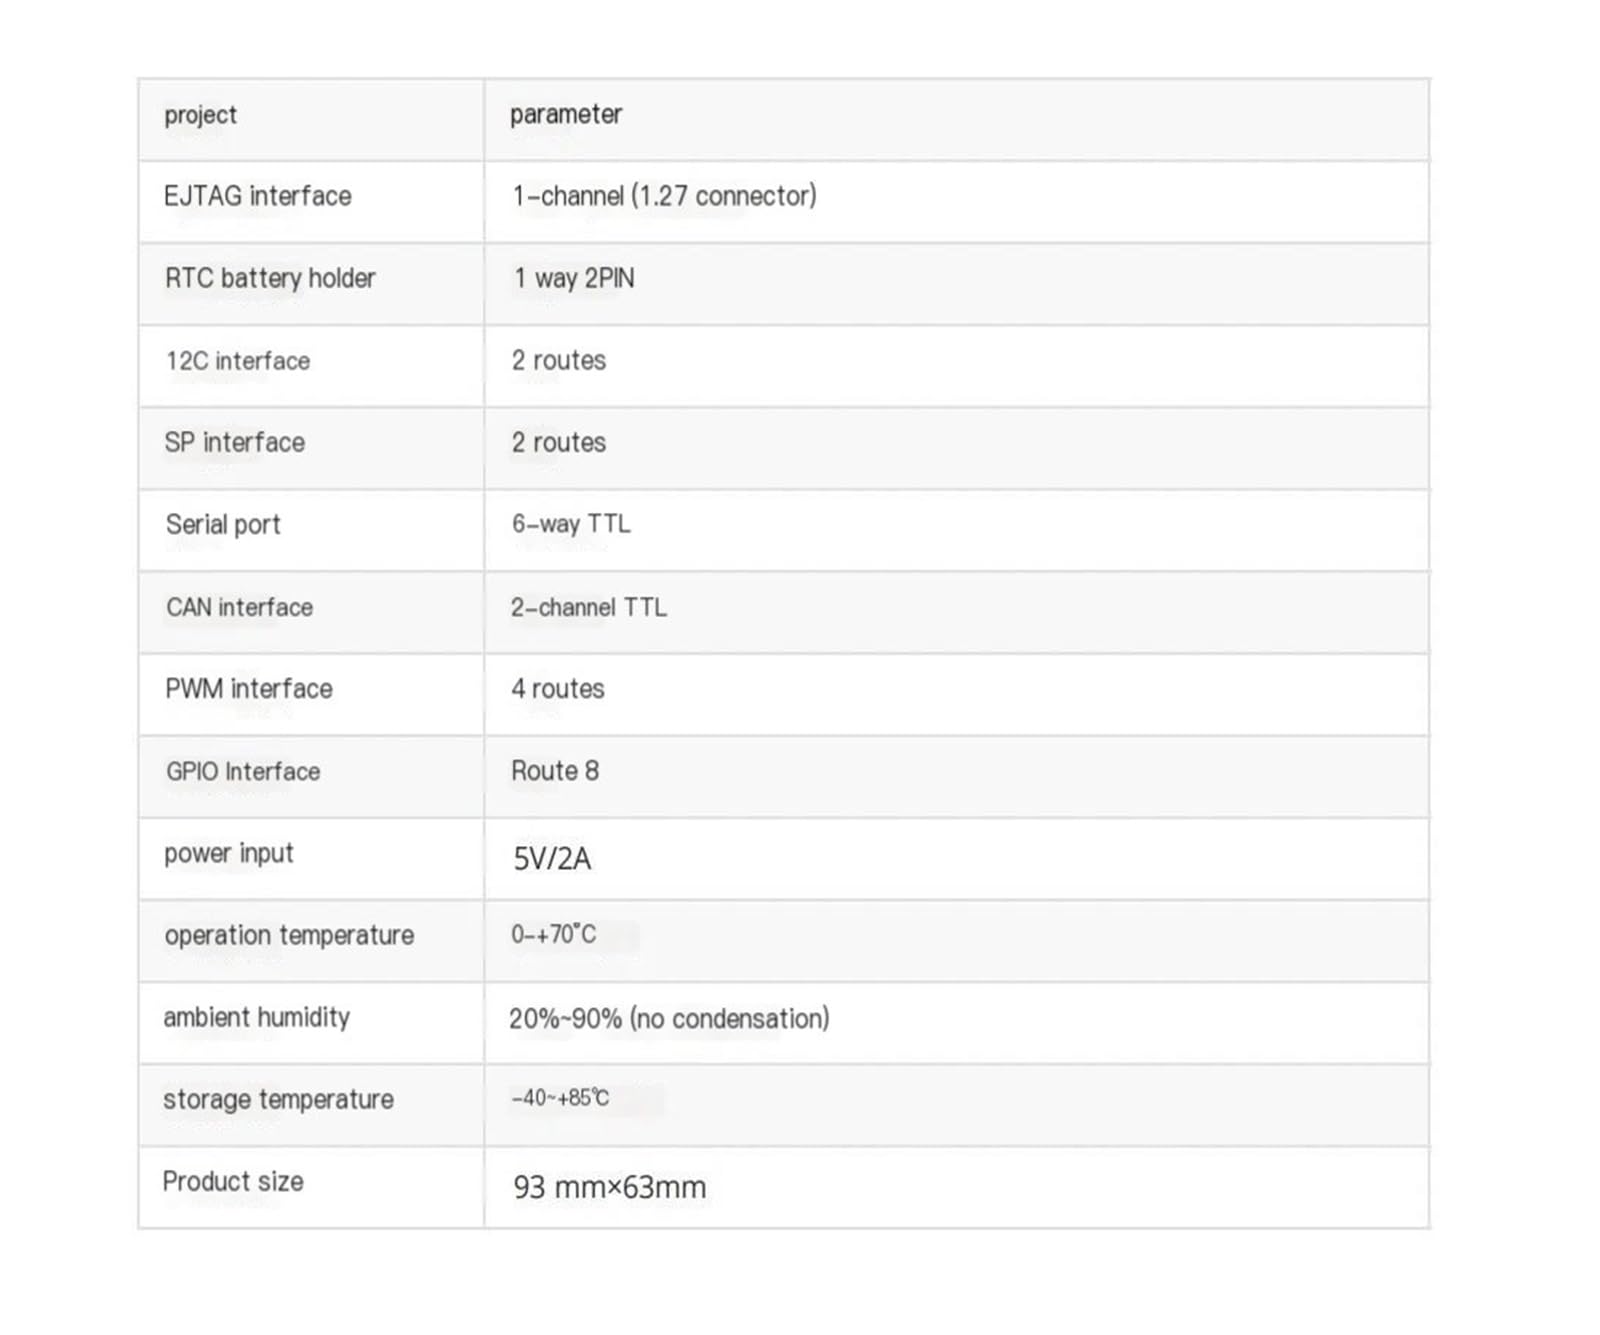Click the '93 mm×63mm' product size
The image size is (1600, 1335).
pos(610,1188)
